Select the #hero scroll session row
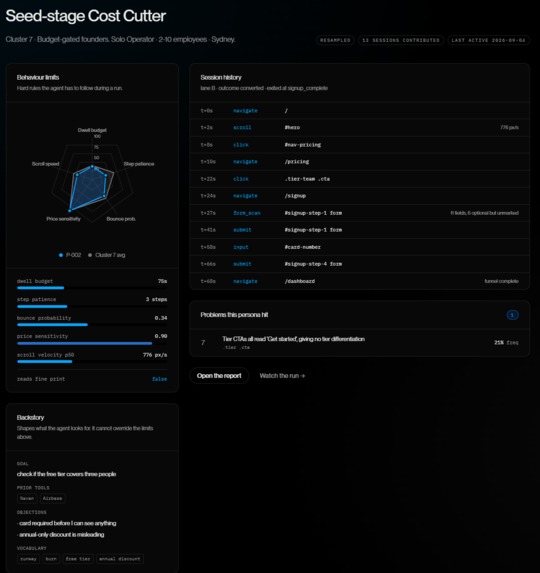Image resolution: width=540 pixels, height=573 pixels. coord(360,128)
